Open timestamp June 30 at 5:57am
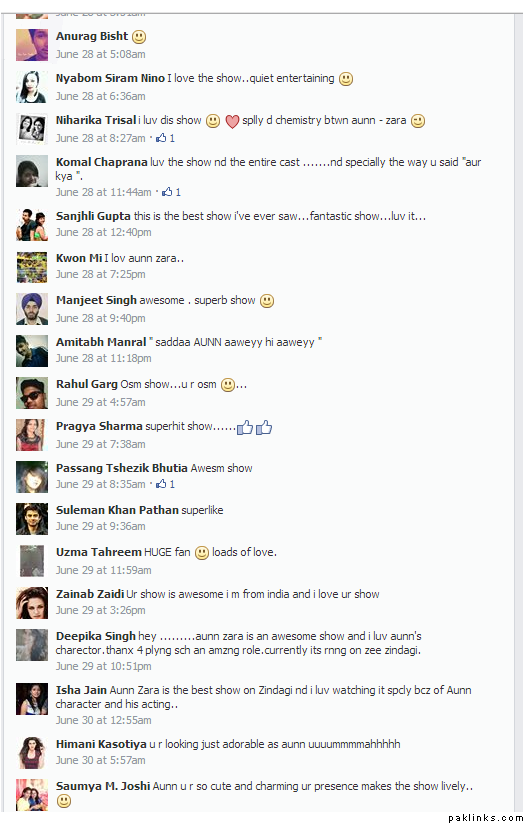The width and height of the screenshot is (524, 824). pos(101,760)
